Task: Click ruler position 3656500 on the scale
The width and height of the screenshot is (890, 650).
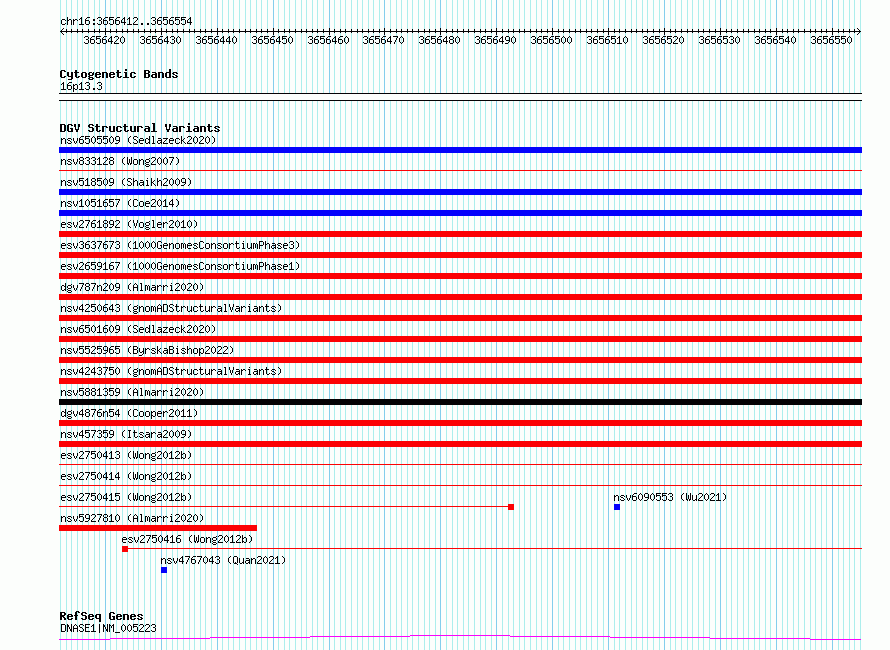Action: (551, 40)
